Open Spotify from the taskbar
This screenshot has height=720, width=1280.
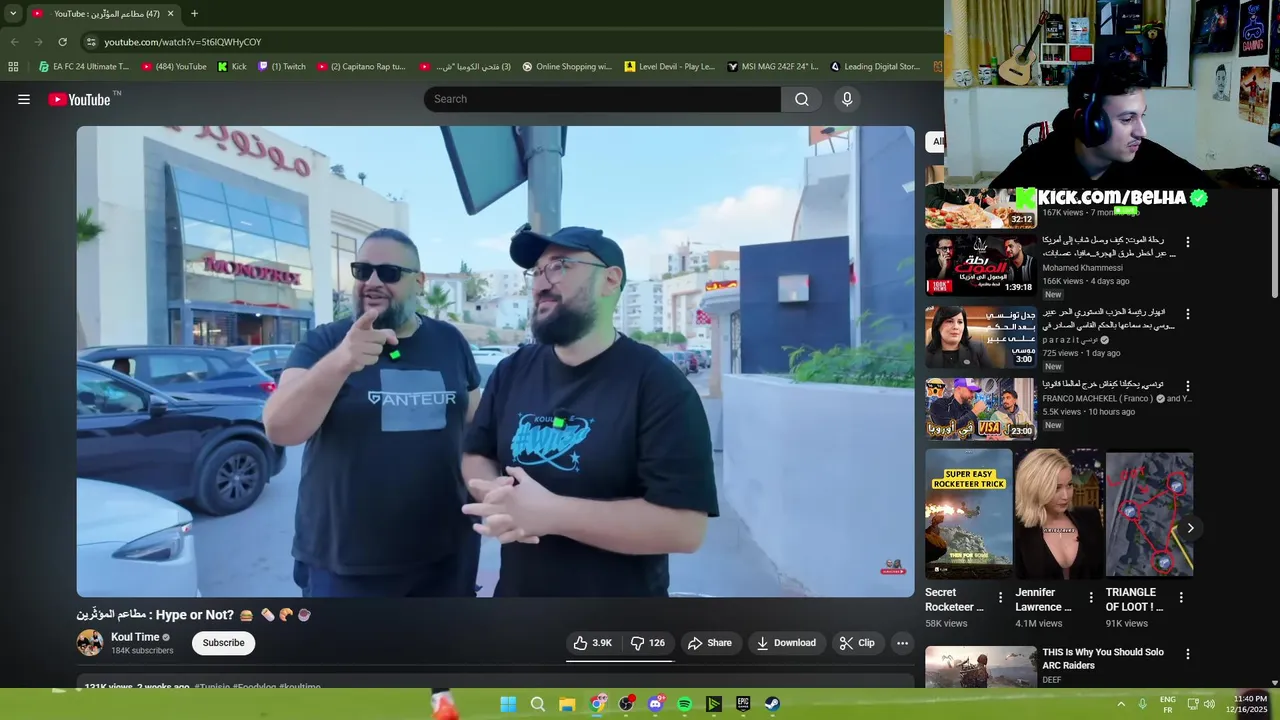685,704
